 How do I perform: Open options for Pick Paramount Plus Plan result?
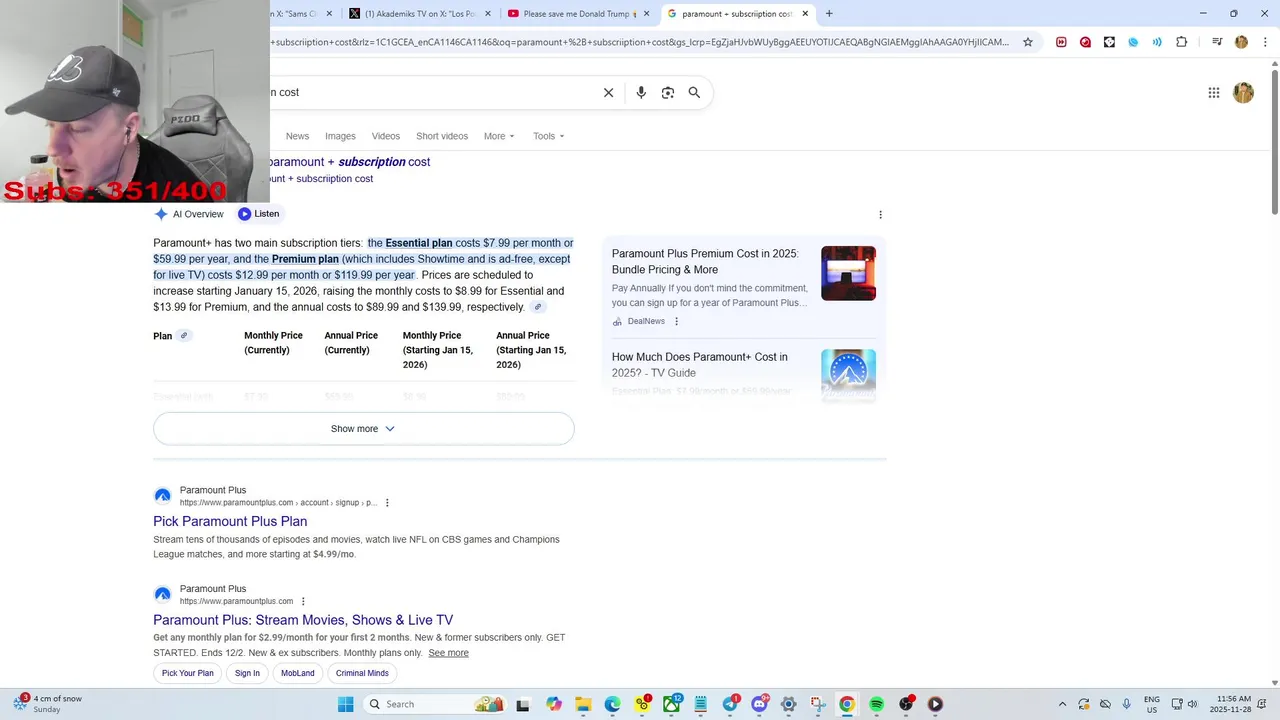387,503
